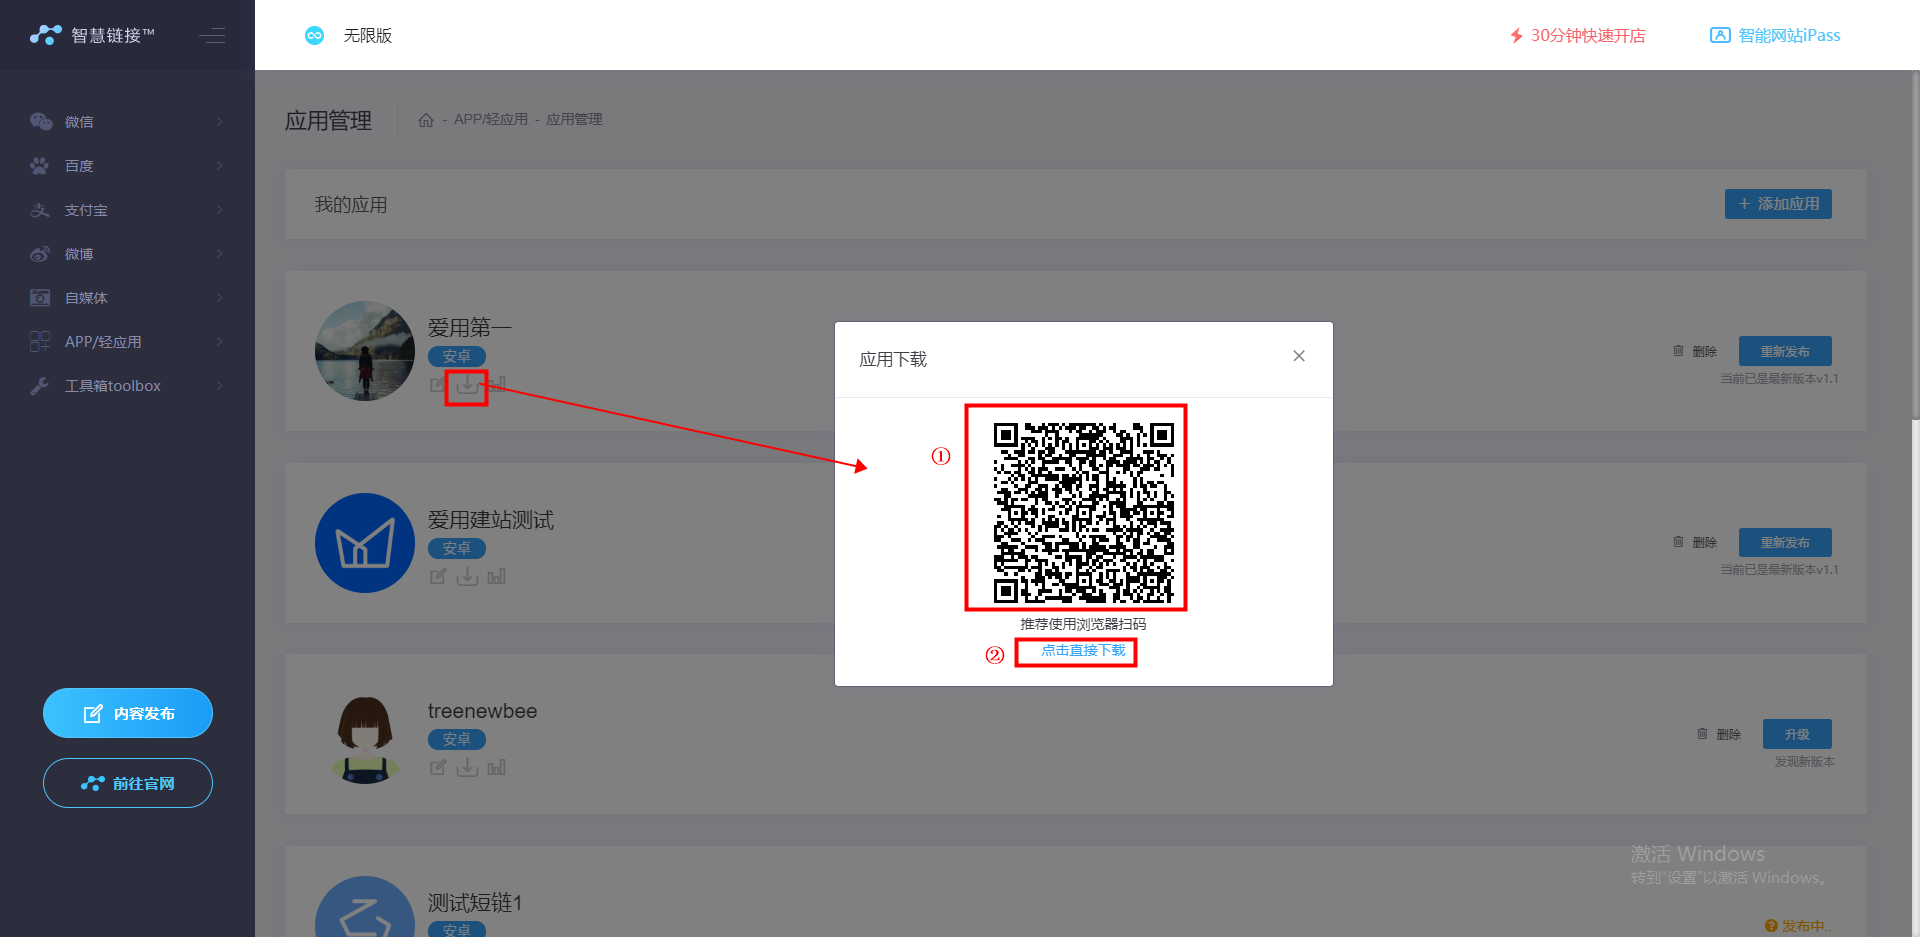The image size is (1920, 937).
Task: Click edit icon for 爱用建站测试
Action: tap(438, 576)
